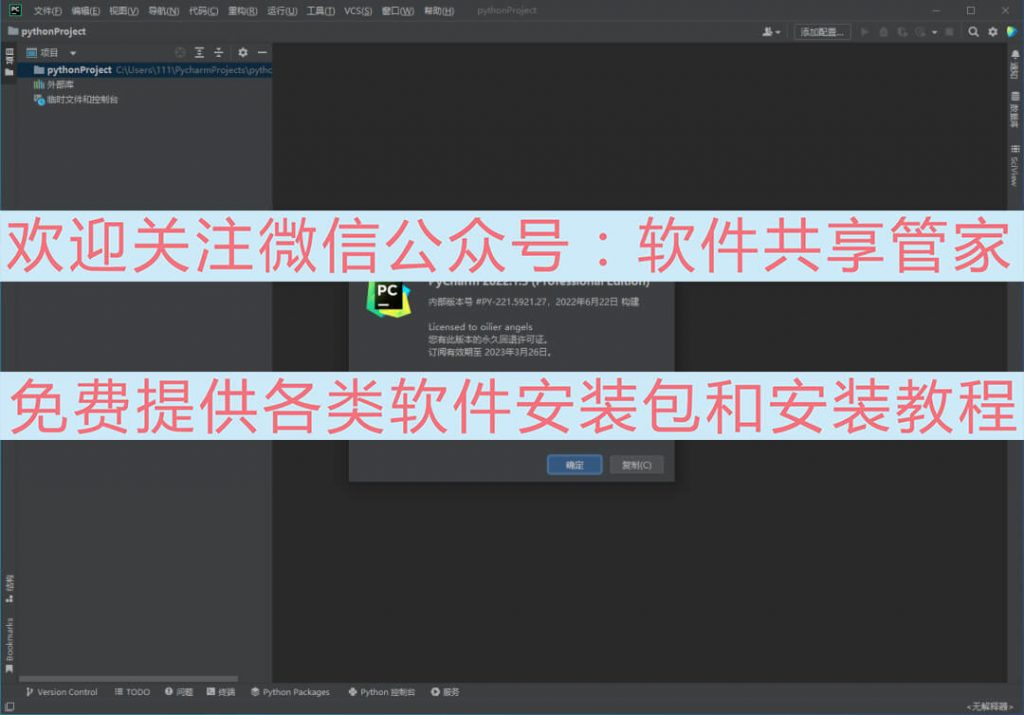Open IDE settings gear in top toolbar

tap(993, 31)
